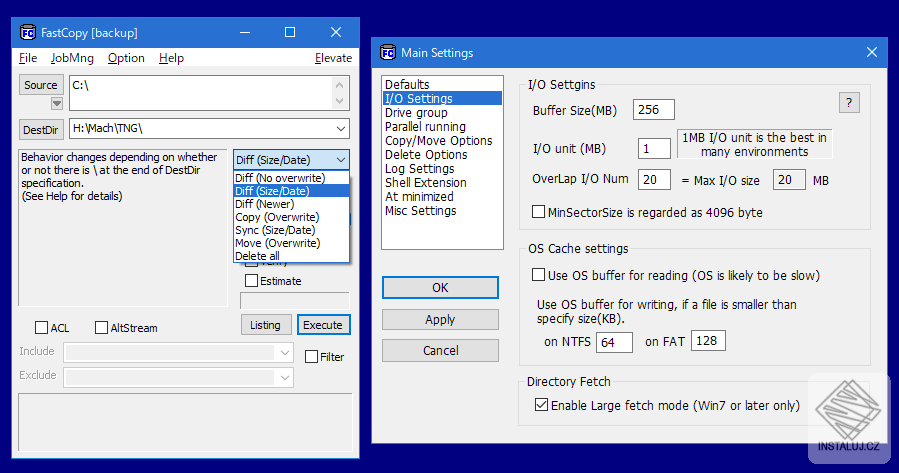899x473 pixels.
Task: Open the Option menu
Action: pos(126,58)
